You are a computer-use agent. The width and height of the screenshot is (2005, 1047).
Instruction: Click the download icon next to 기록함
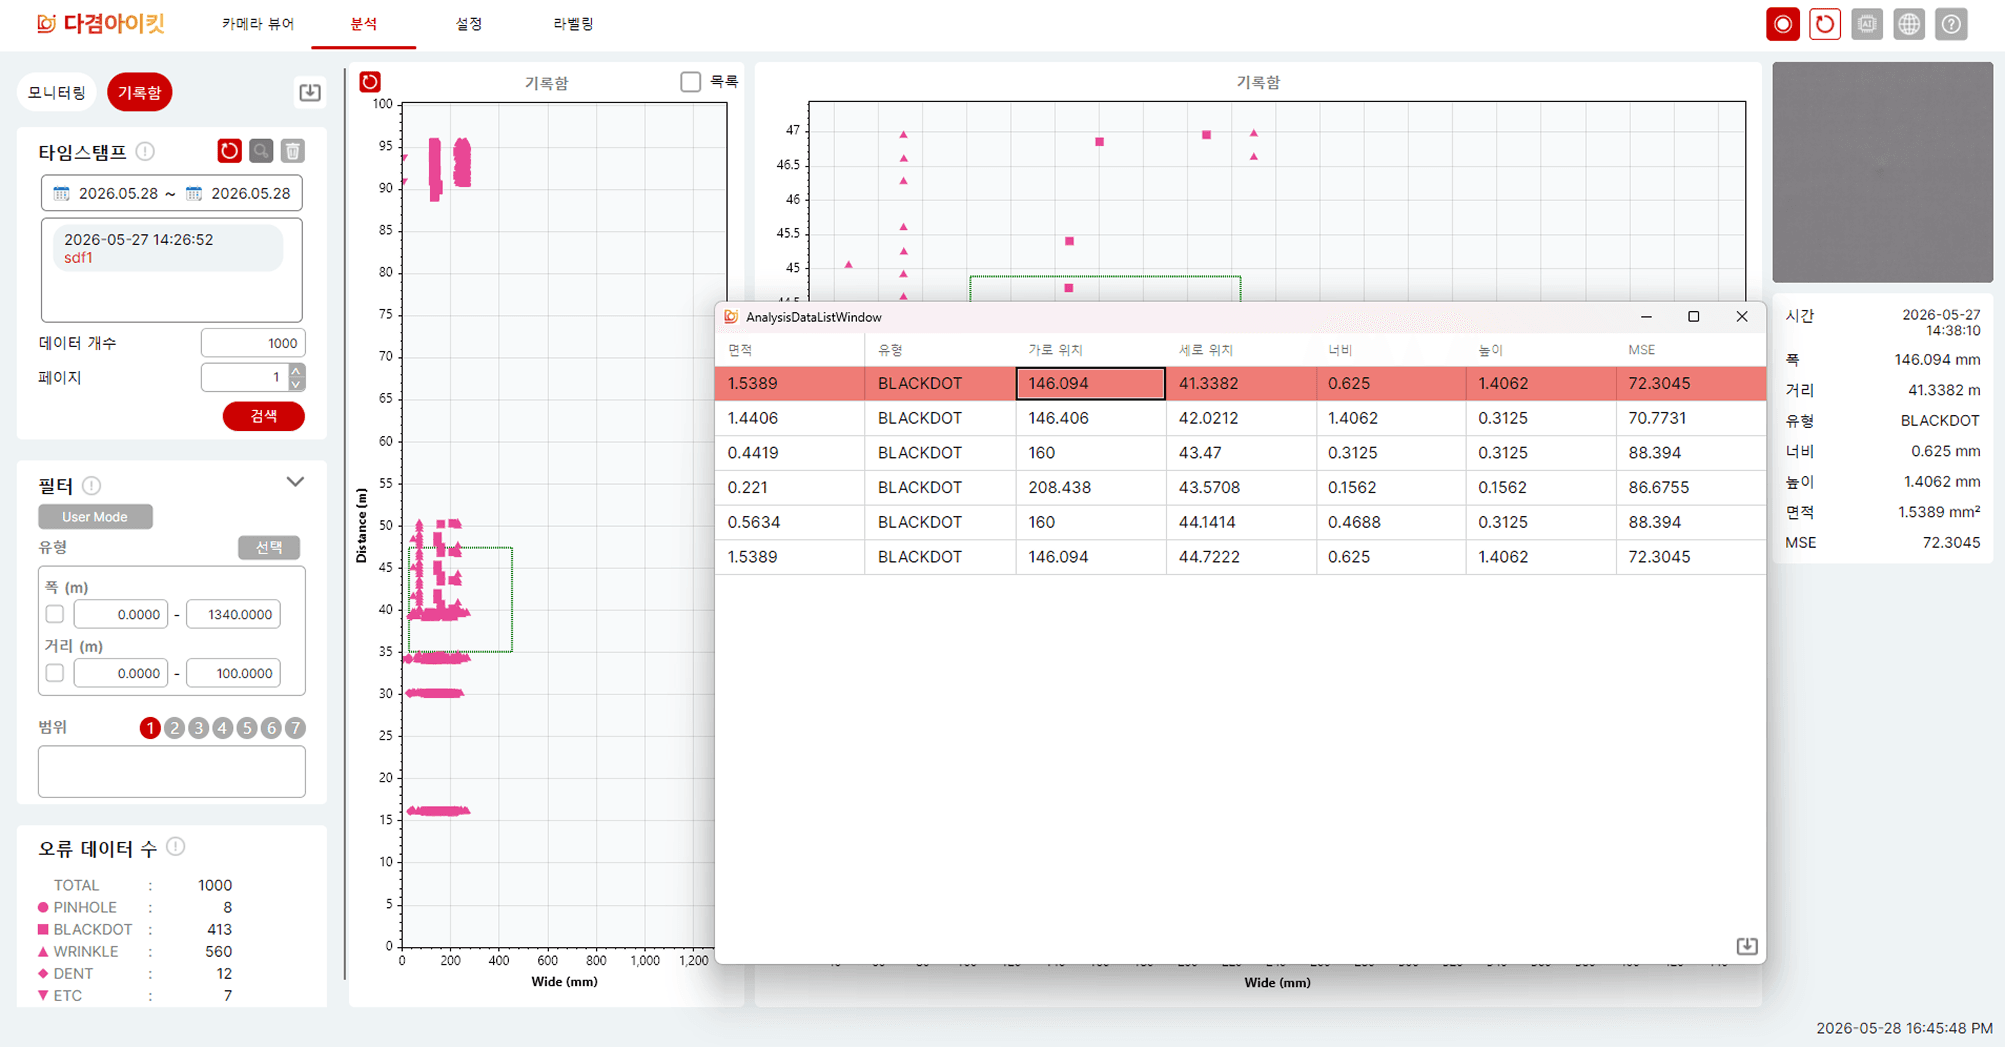(x=310, y=92)
